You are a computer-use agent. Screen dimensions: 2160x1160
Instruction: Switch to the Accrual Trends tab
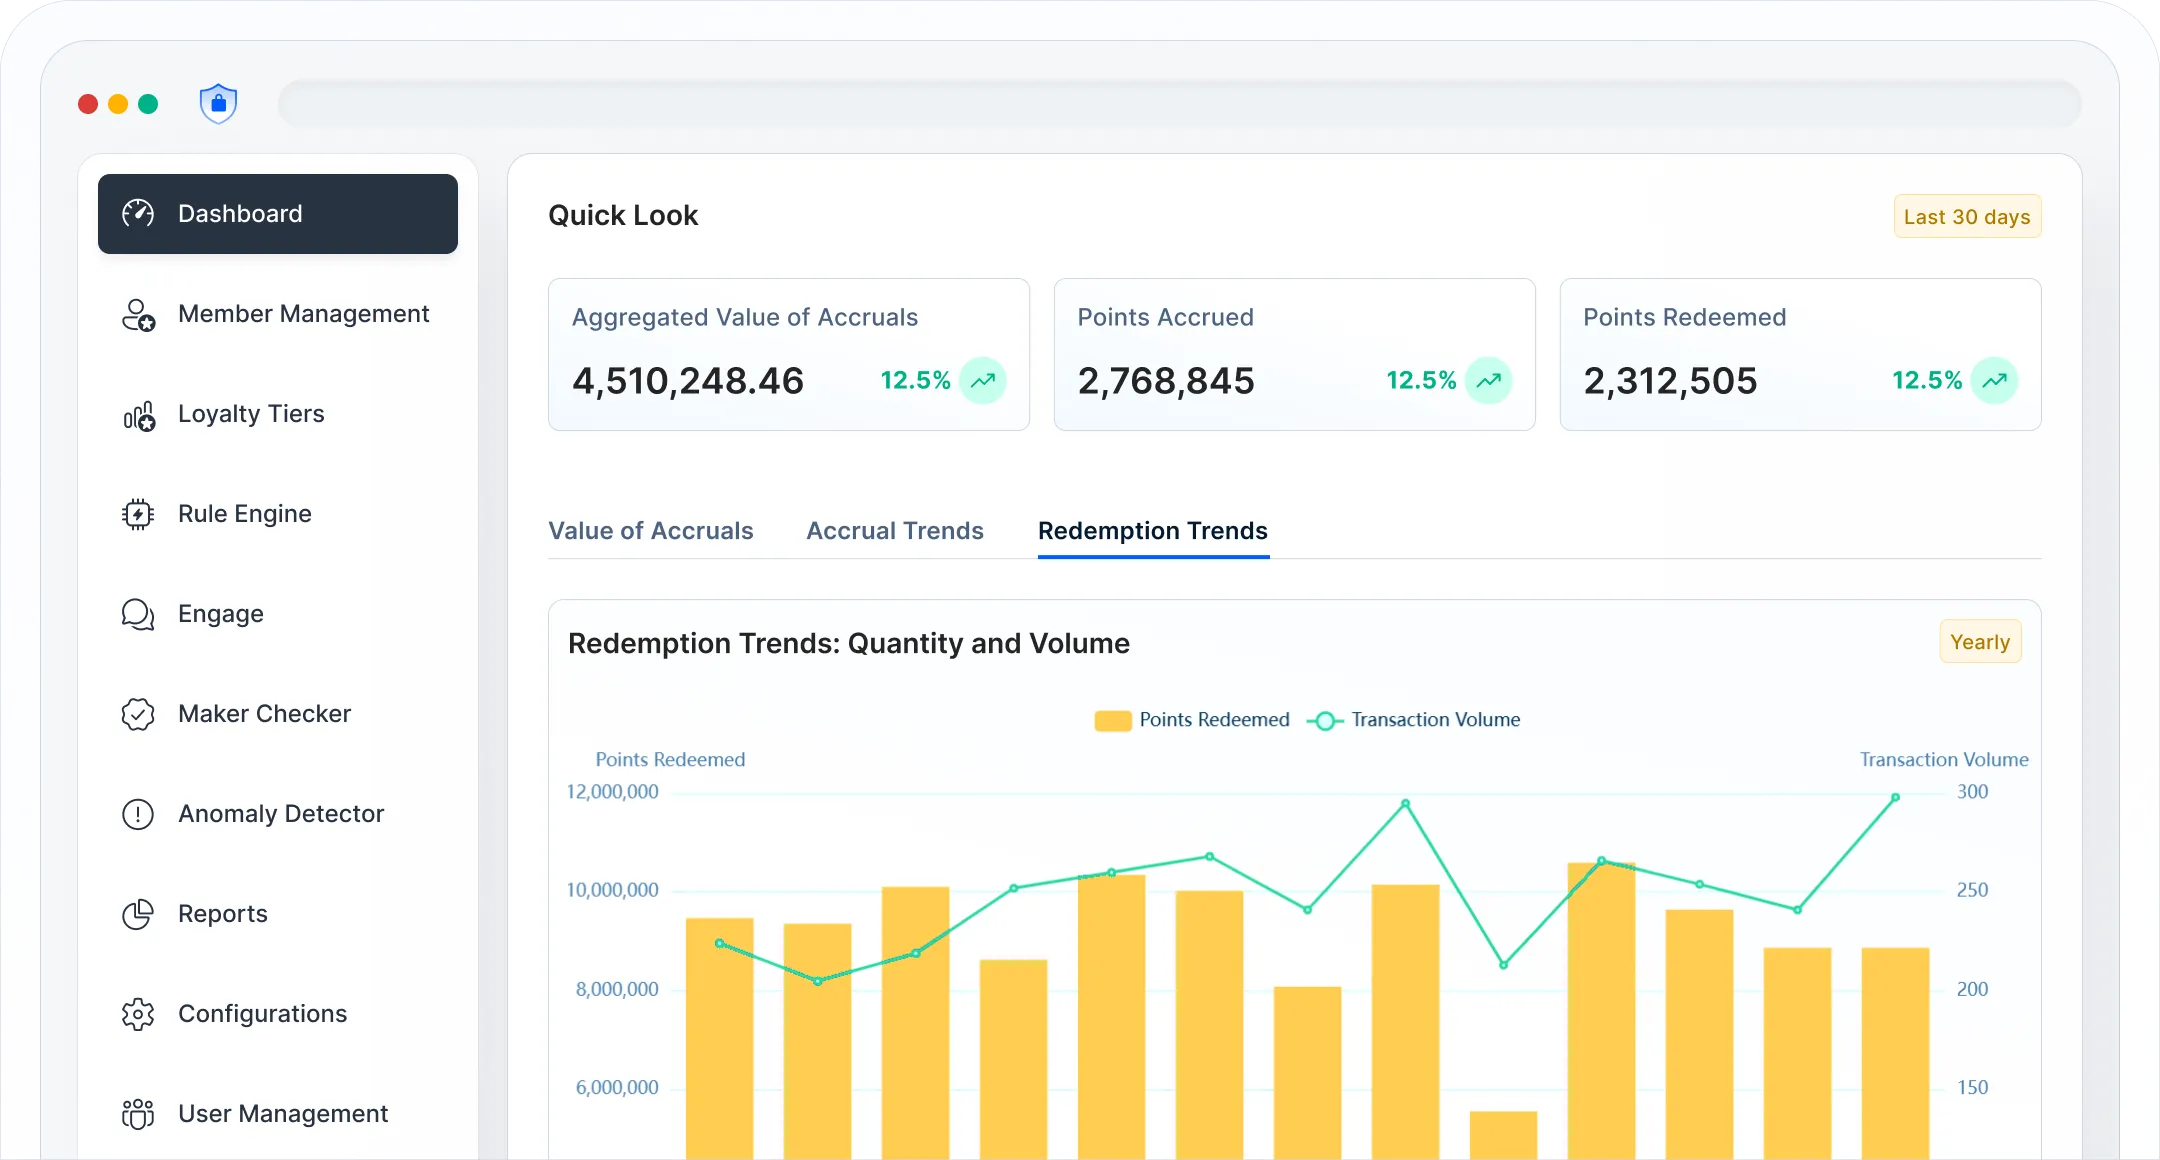[x=895, y=531]
